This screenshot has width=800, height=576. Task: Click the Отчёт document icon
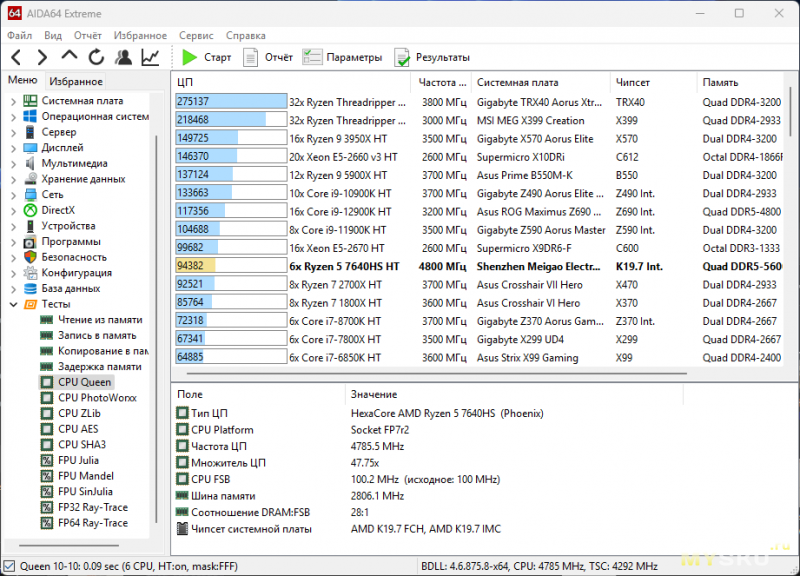tap(250, 57)
